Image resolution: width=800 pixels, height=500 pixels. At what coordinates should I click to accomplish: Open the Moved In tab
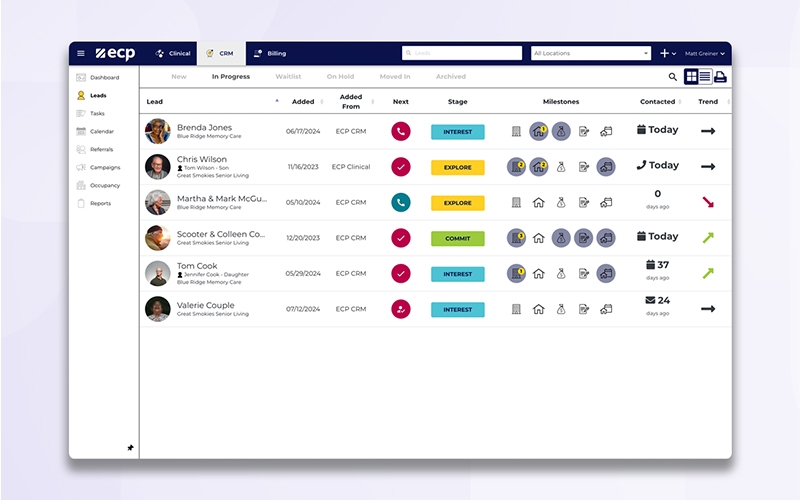395,77
